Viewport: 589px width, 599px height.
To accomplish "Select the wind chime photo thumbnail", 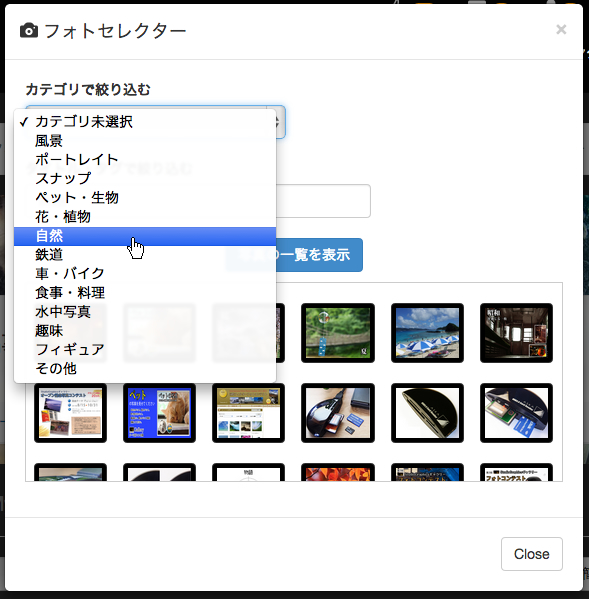I will click(338, 333).
